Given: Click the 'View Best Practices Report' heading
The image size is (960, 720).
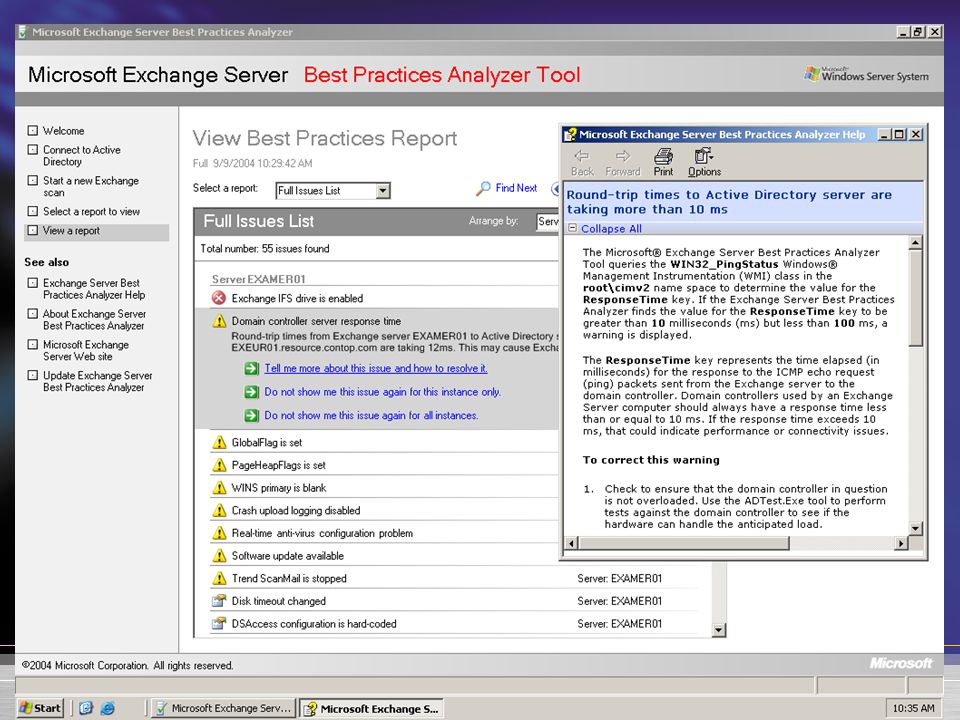Looking at the screenshot, I should pos(324,138).
